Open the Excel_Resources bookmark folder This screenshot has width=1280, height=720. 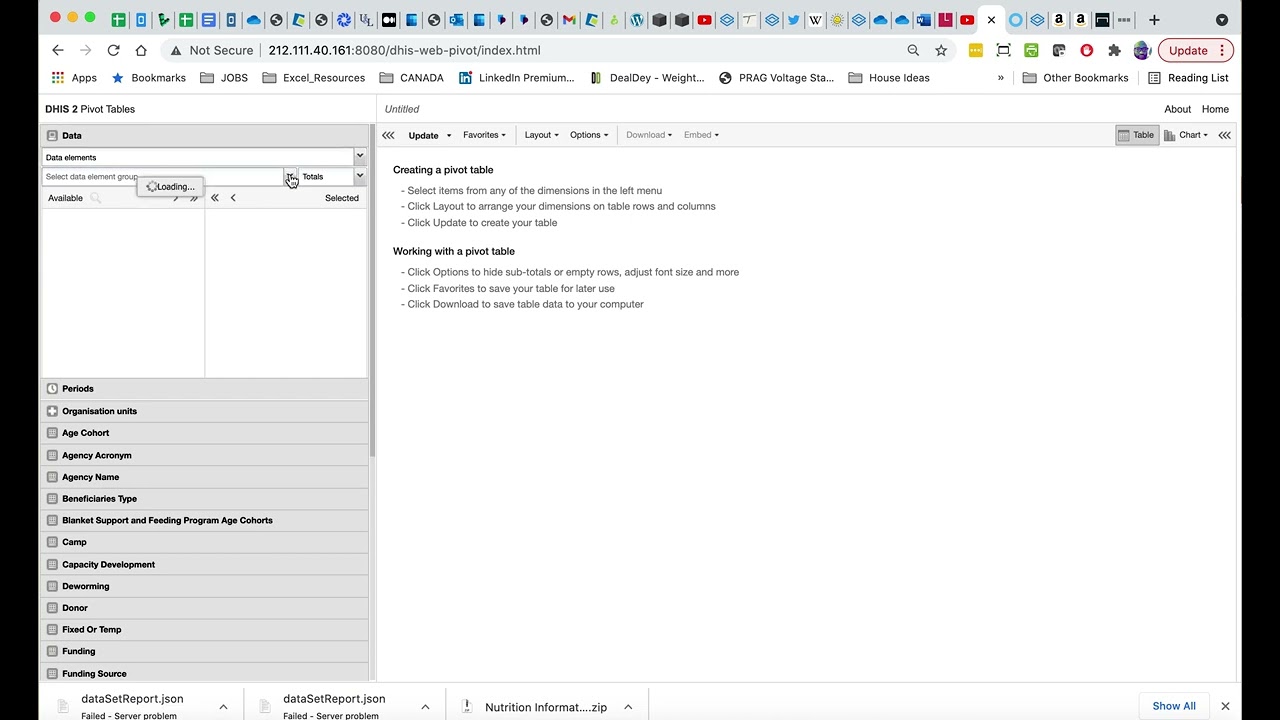point(313,78)
